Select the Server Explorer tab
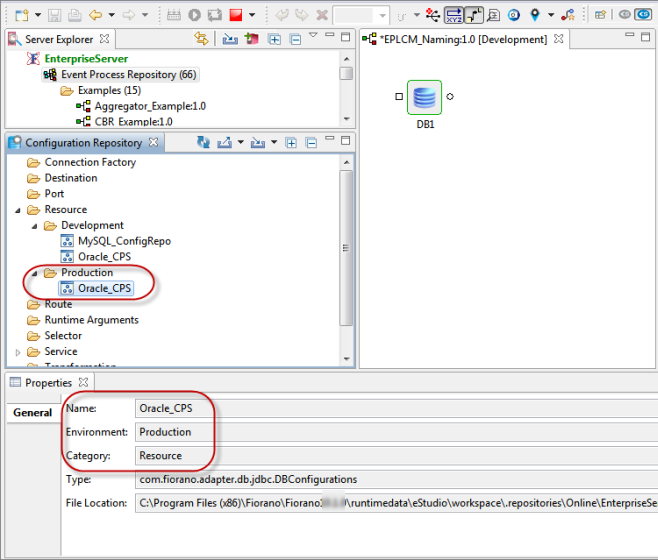This screenshot has height=560, width=658. [x=59, y=39]
